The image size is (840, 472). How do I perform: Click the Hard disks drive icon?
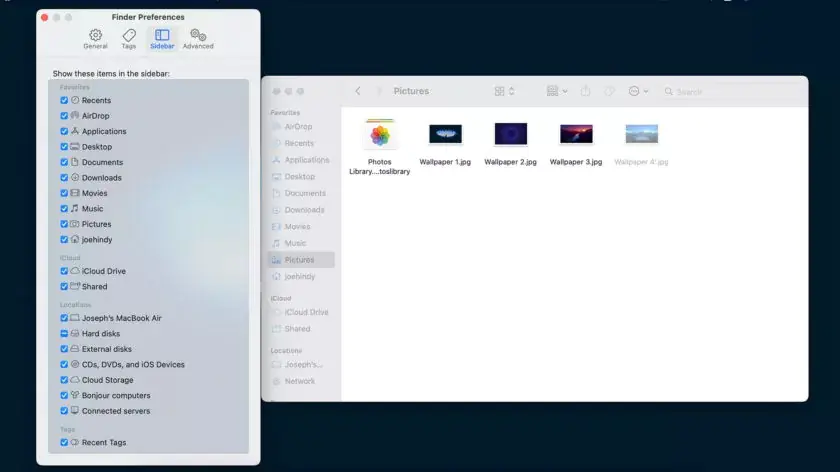[75, 333]
